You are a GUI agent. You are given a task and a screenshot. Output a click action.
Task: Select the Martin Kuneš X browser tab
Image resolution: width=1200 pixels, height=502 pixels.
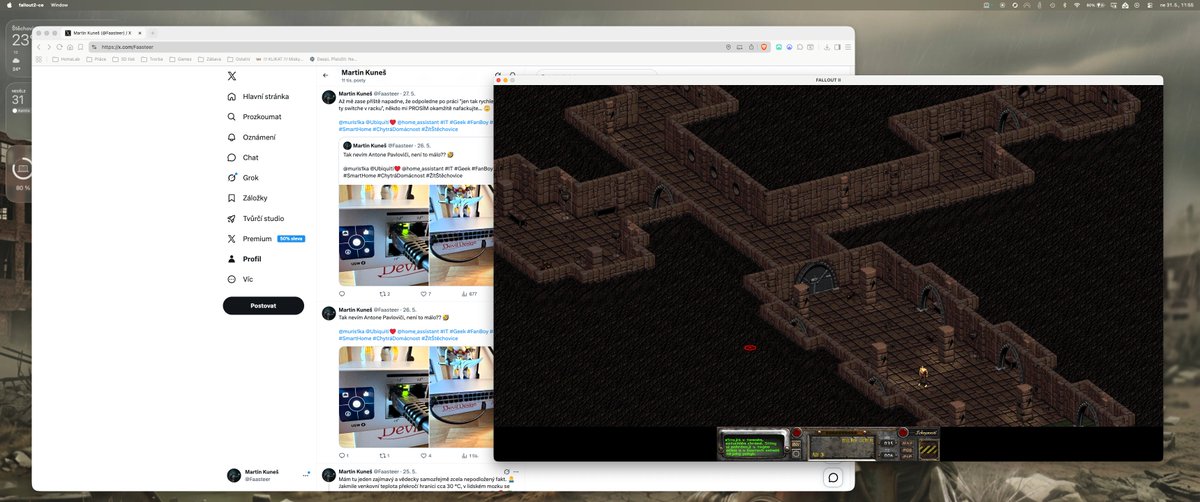pyautogui.click(x=102, y=33)
